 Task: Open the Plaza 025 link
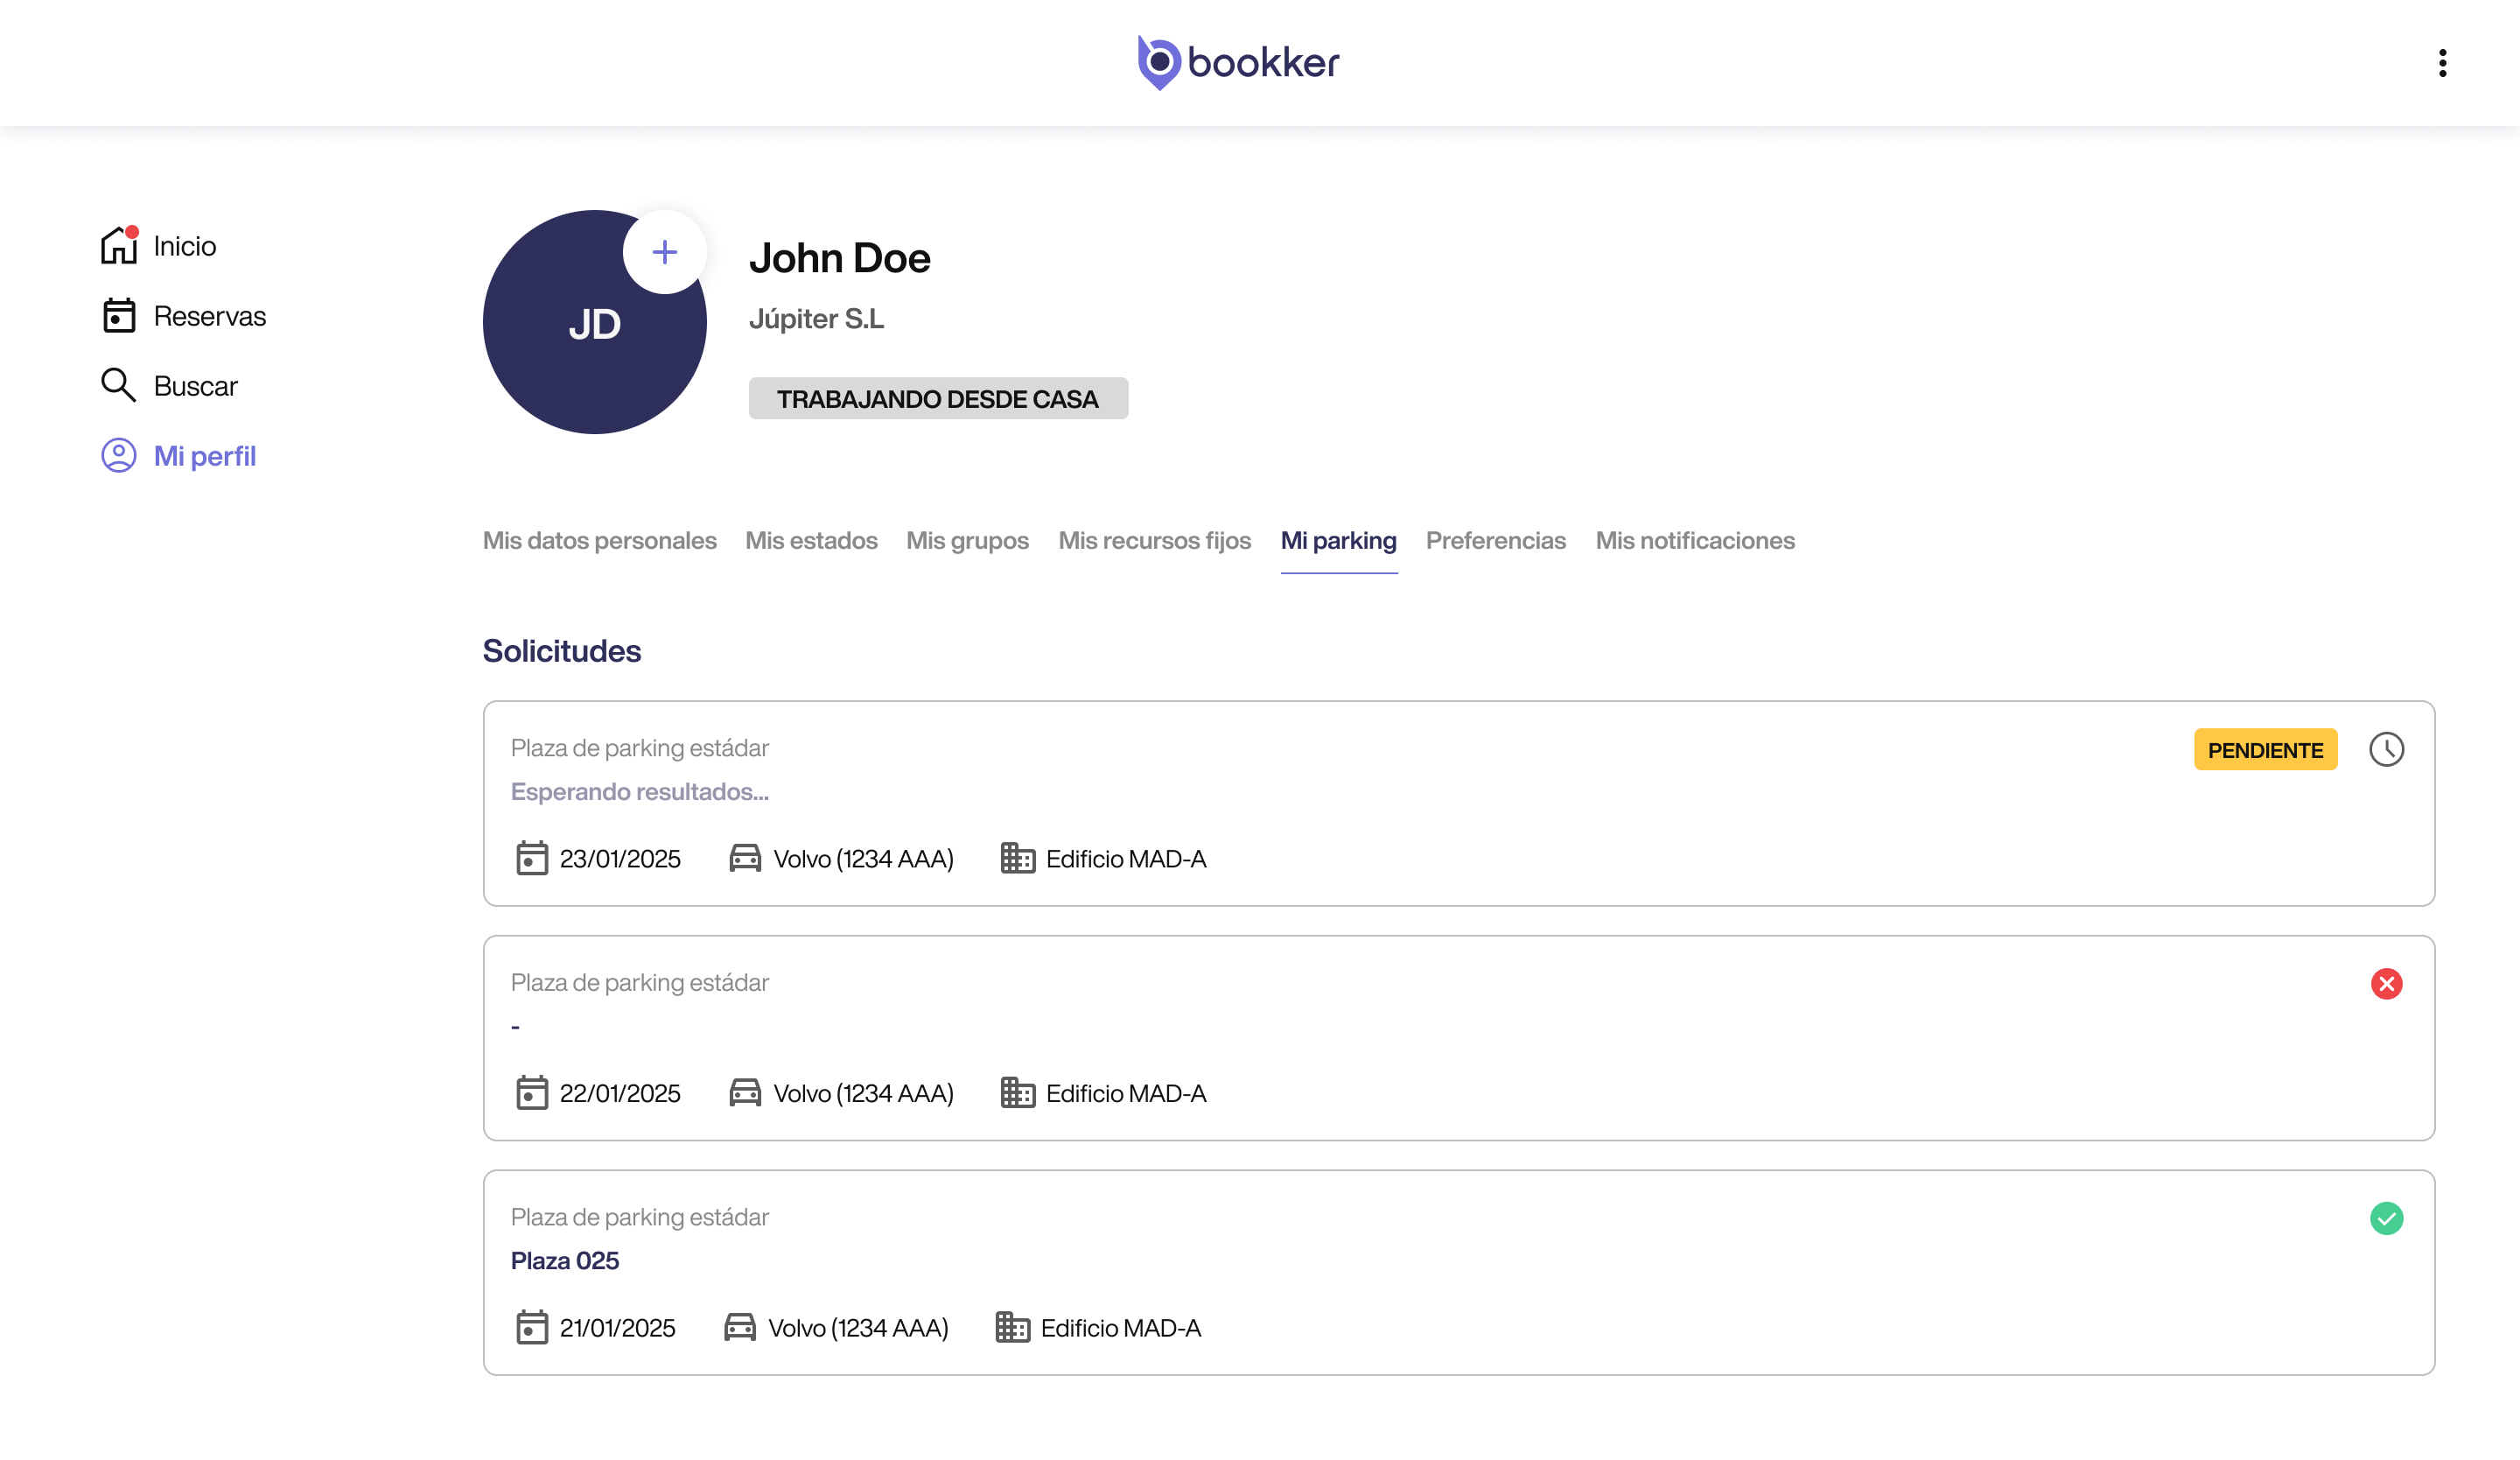564,1261
